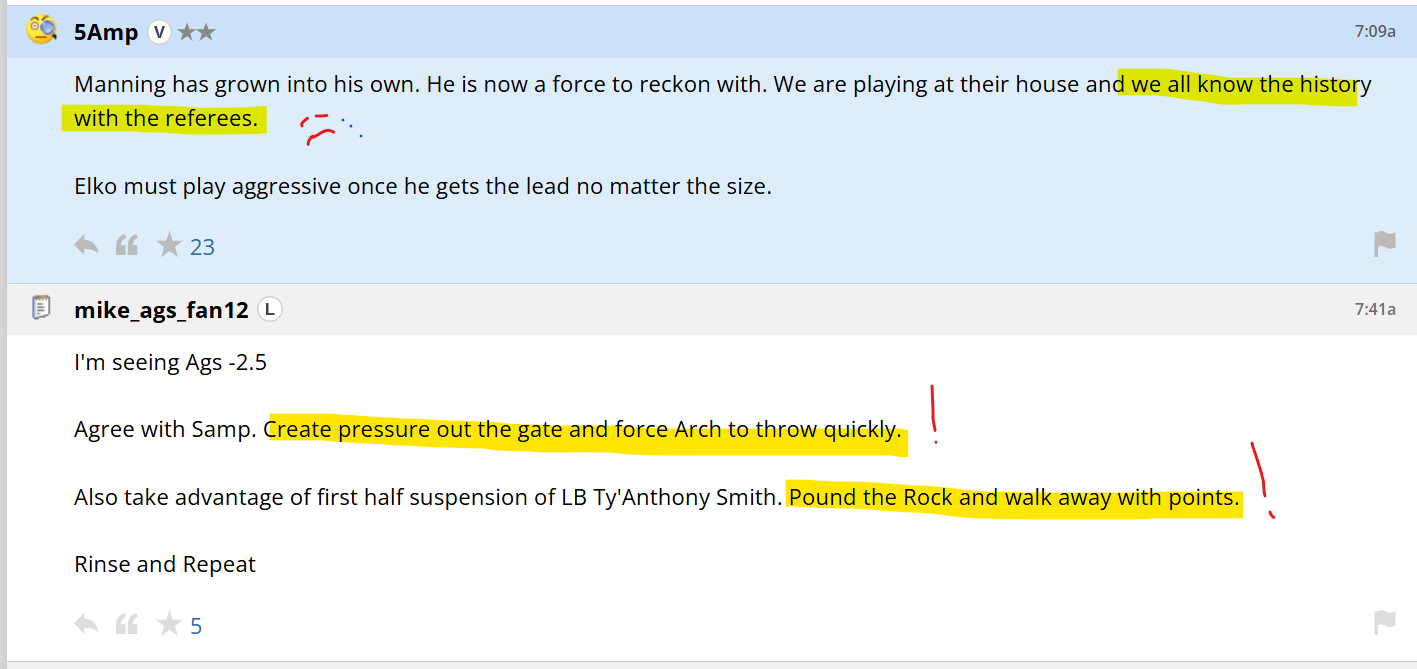The width and height of the screenshot is (1417, 669).
Task: Star 5Amp's post
Action: tap(169, 245)
